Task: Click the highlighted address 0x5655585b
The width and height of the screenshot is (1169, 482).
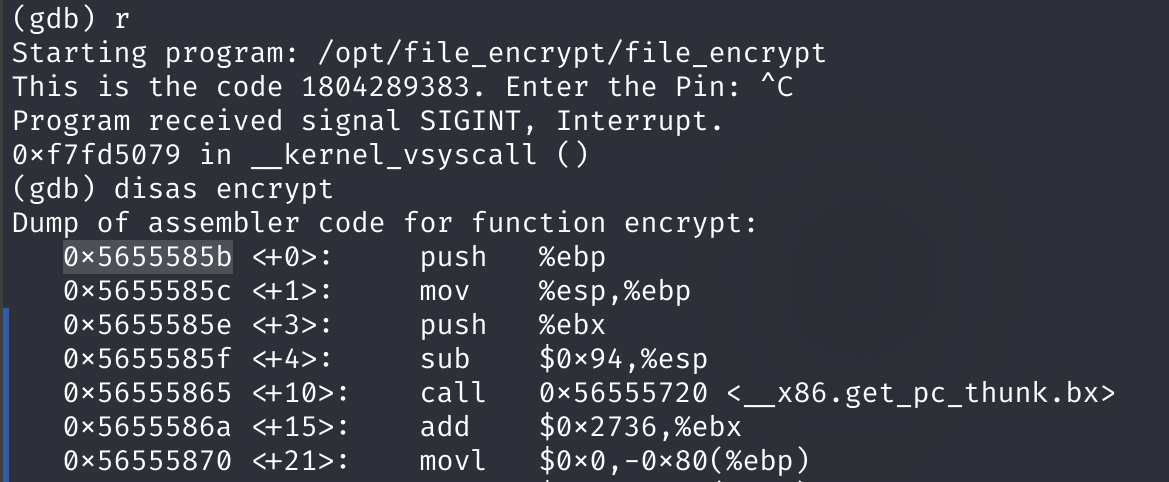Action: (x=148, y=257)
